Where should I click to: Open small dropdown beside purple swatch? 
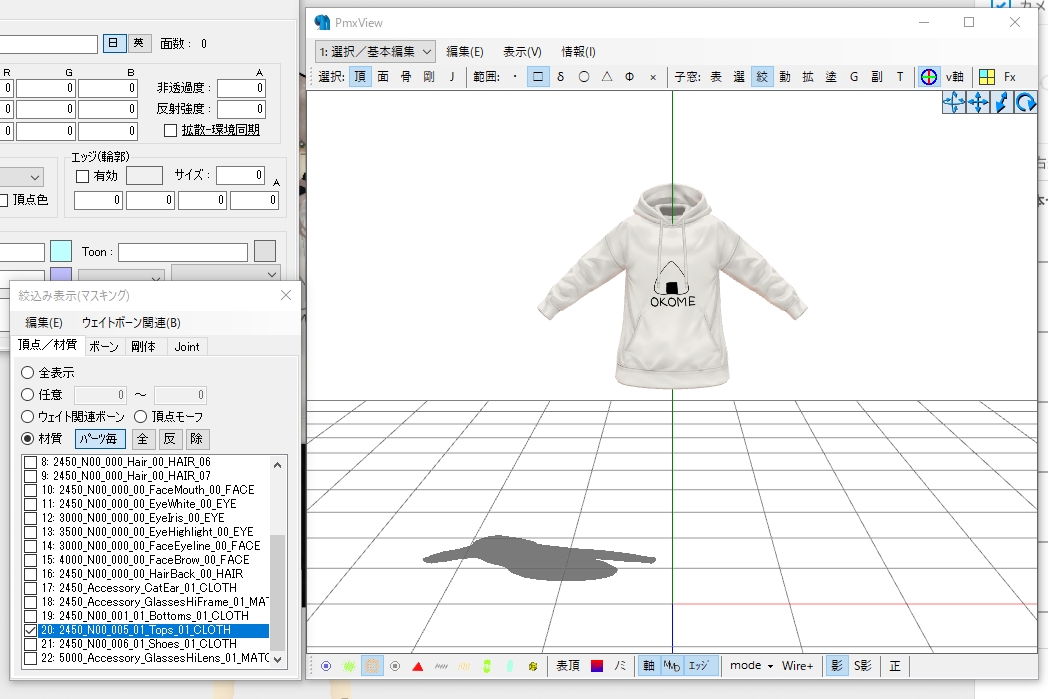click(x=121, y=277)
